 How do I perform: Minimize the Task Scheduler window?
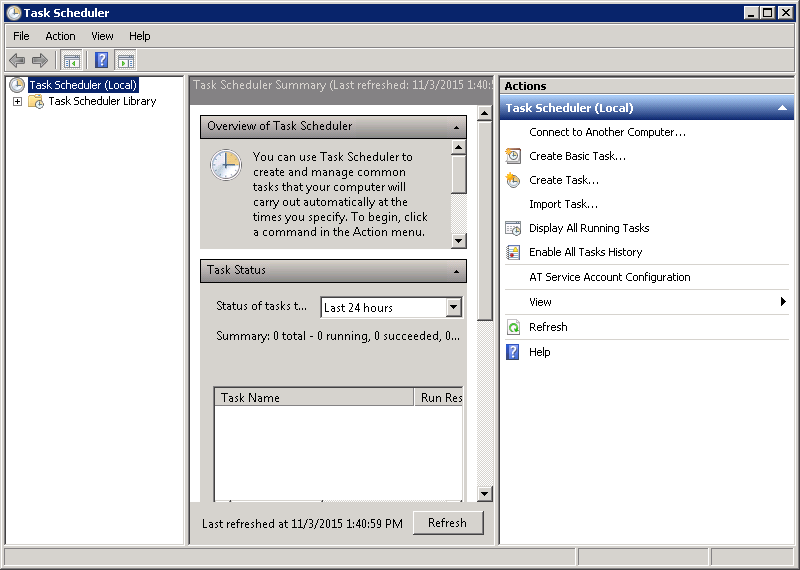tap(751, 13)
